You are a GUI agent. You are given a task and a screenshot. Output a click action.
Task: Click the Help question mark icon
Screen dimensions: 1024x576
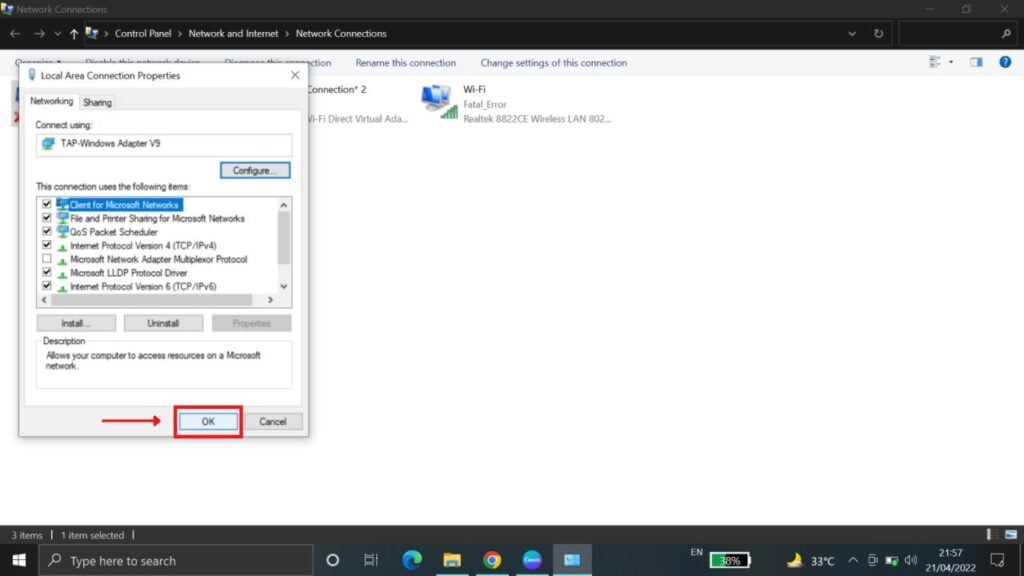tap(1005, 62)
